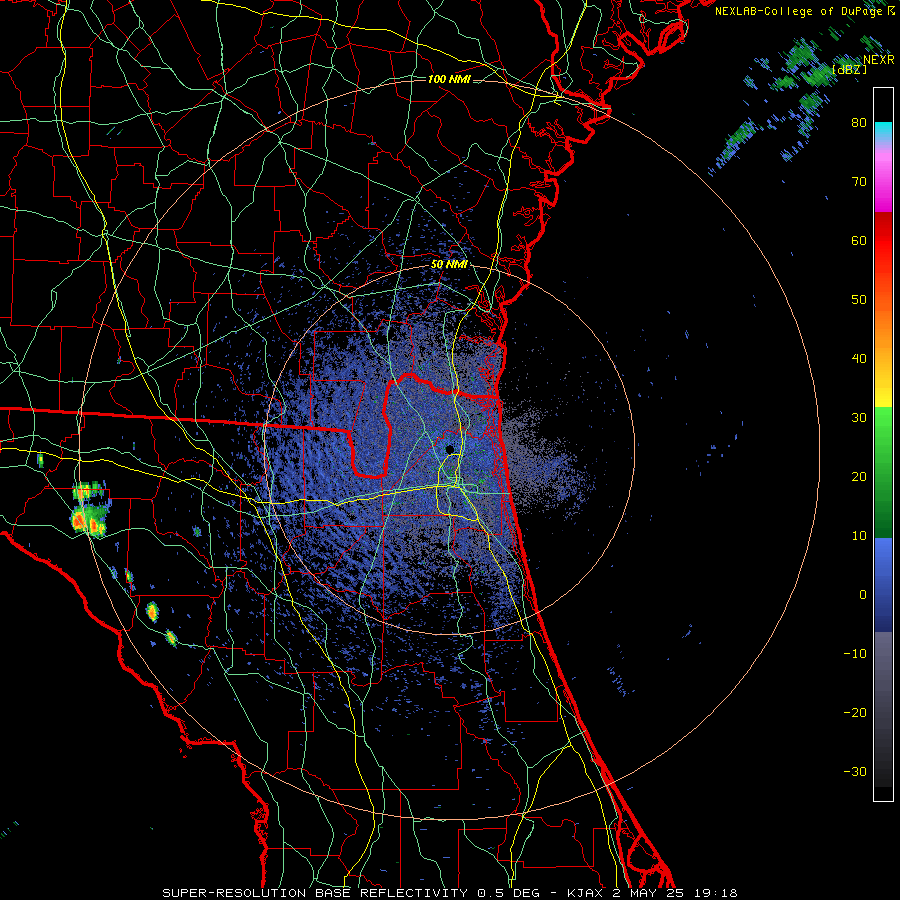Click the 0 value on the dBZ scale
Screen dimensions: 900x900
point(863,595)
